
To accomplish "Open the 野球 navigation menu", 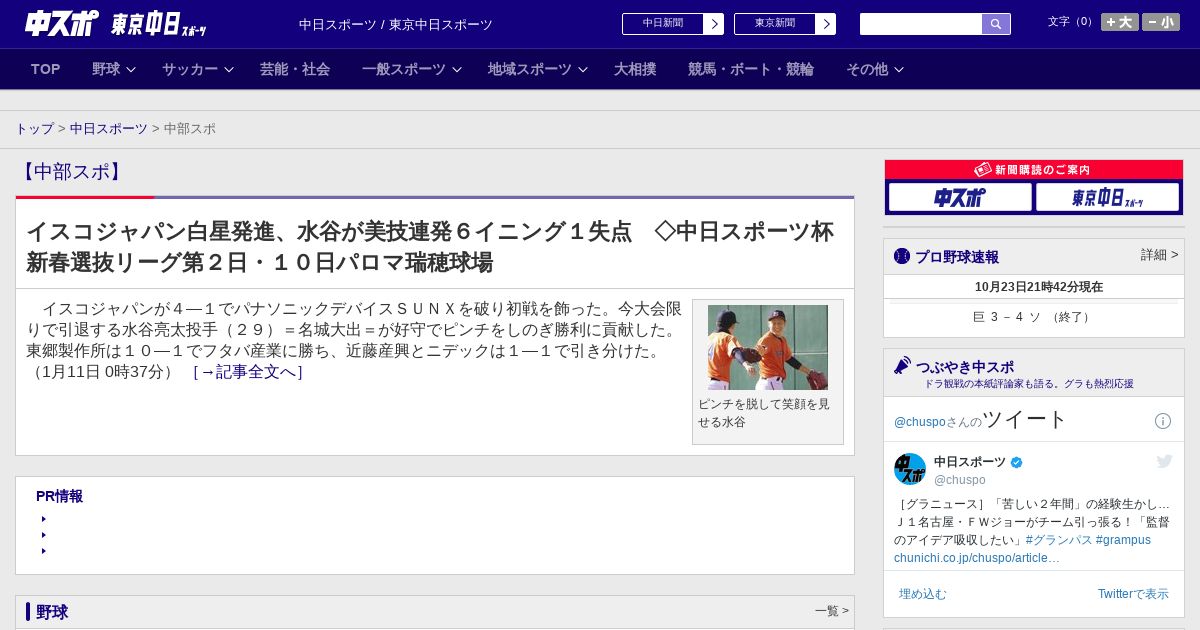I will [x=106, y=69].
